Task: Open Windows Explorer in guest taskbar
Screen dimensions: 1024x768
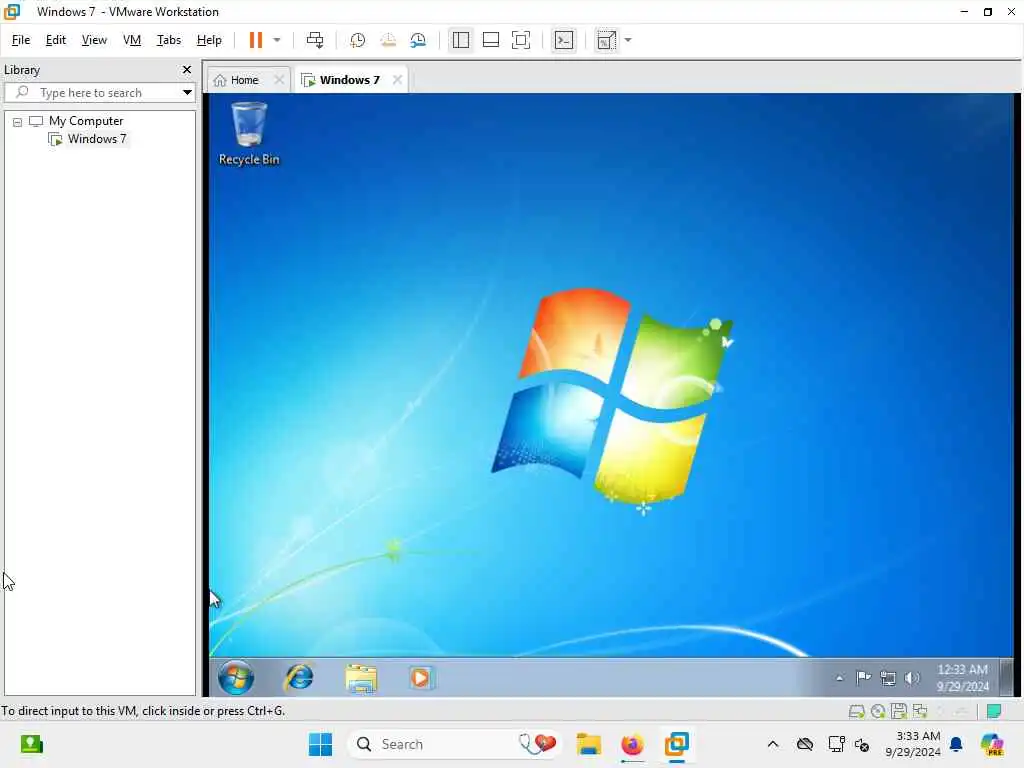Action: 361,678
